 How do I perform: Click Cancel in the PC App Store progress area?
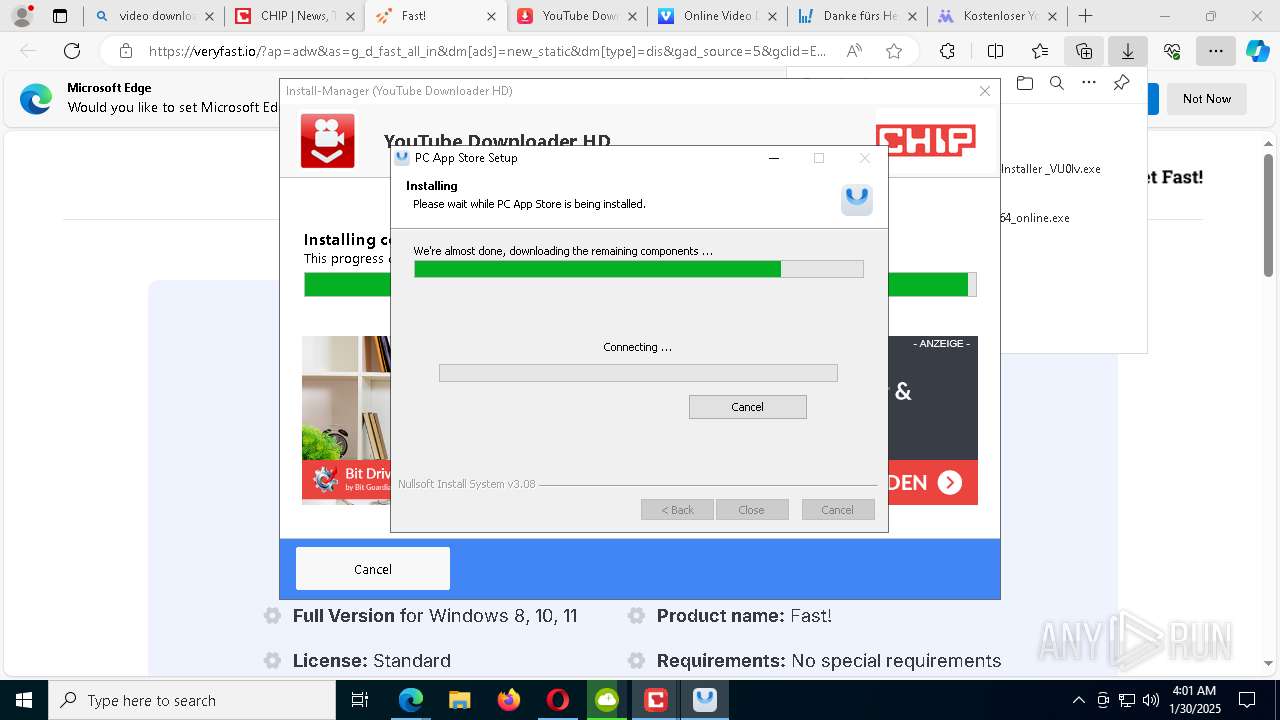pos(747,407)
